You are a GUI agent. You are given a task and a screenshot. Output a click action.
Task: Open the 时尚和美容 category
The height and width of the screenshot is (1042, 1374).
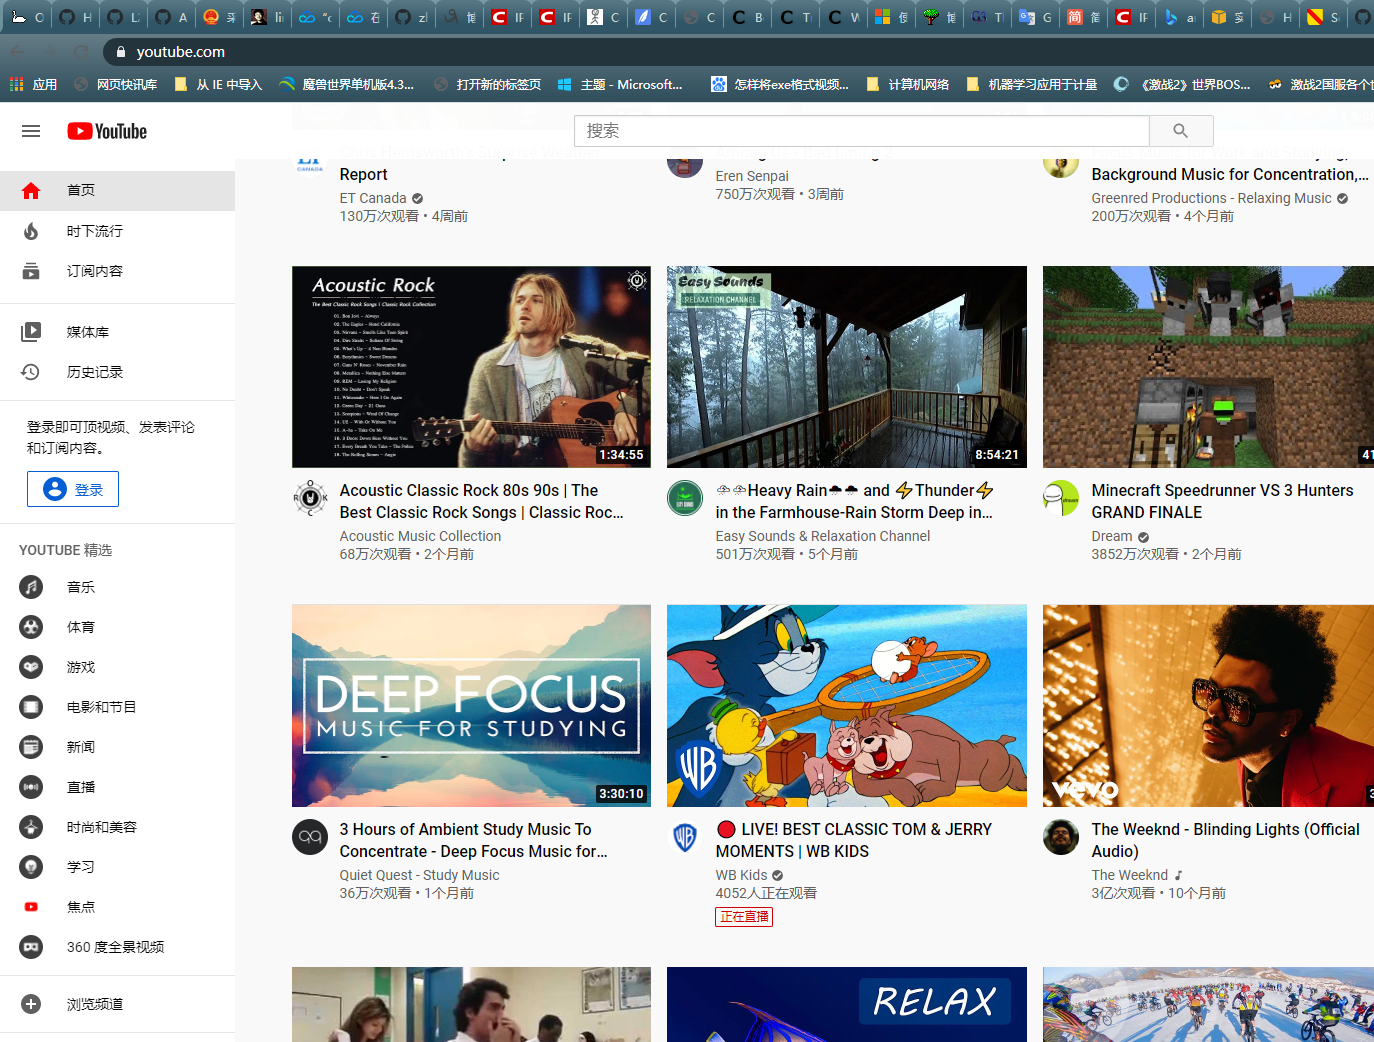point(117,827)
